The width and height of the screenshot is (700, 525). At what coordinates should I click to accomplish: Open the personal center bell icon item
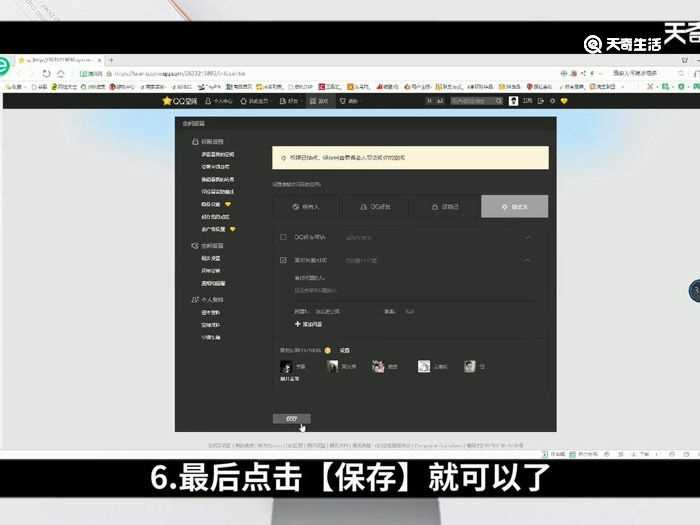pos(218,101)
